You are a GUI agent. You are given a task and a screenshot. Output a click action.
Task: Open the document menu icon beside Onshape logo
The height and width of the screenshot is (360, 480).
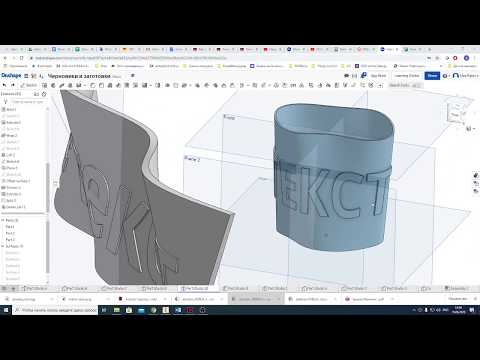click(26, 76)
